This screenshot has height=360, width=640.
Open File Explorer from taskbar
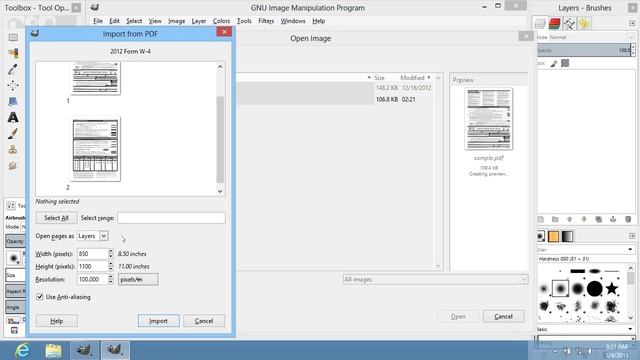(53, 351)
